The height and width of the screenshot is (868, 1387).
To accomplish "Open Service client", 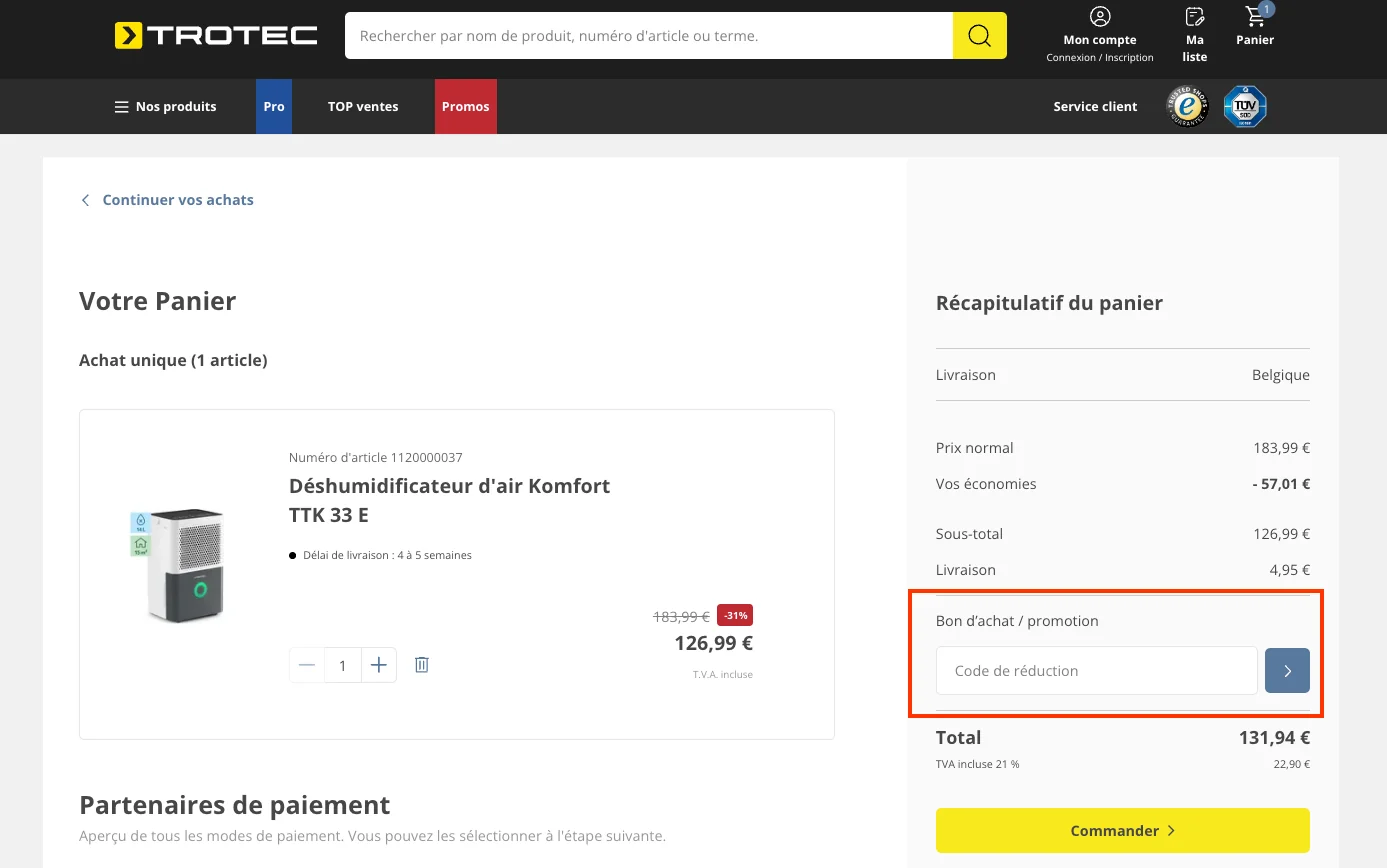I will (x=1095, y=106).
